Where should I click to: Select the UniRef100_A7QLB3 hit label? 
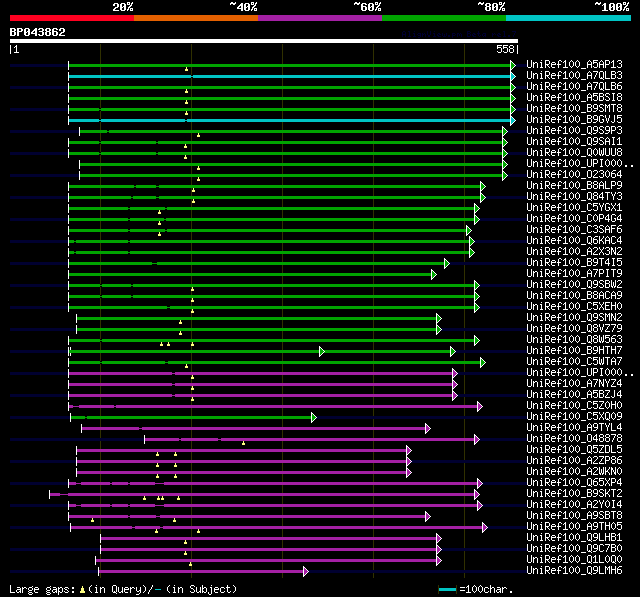point(574,75)
